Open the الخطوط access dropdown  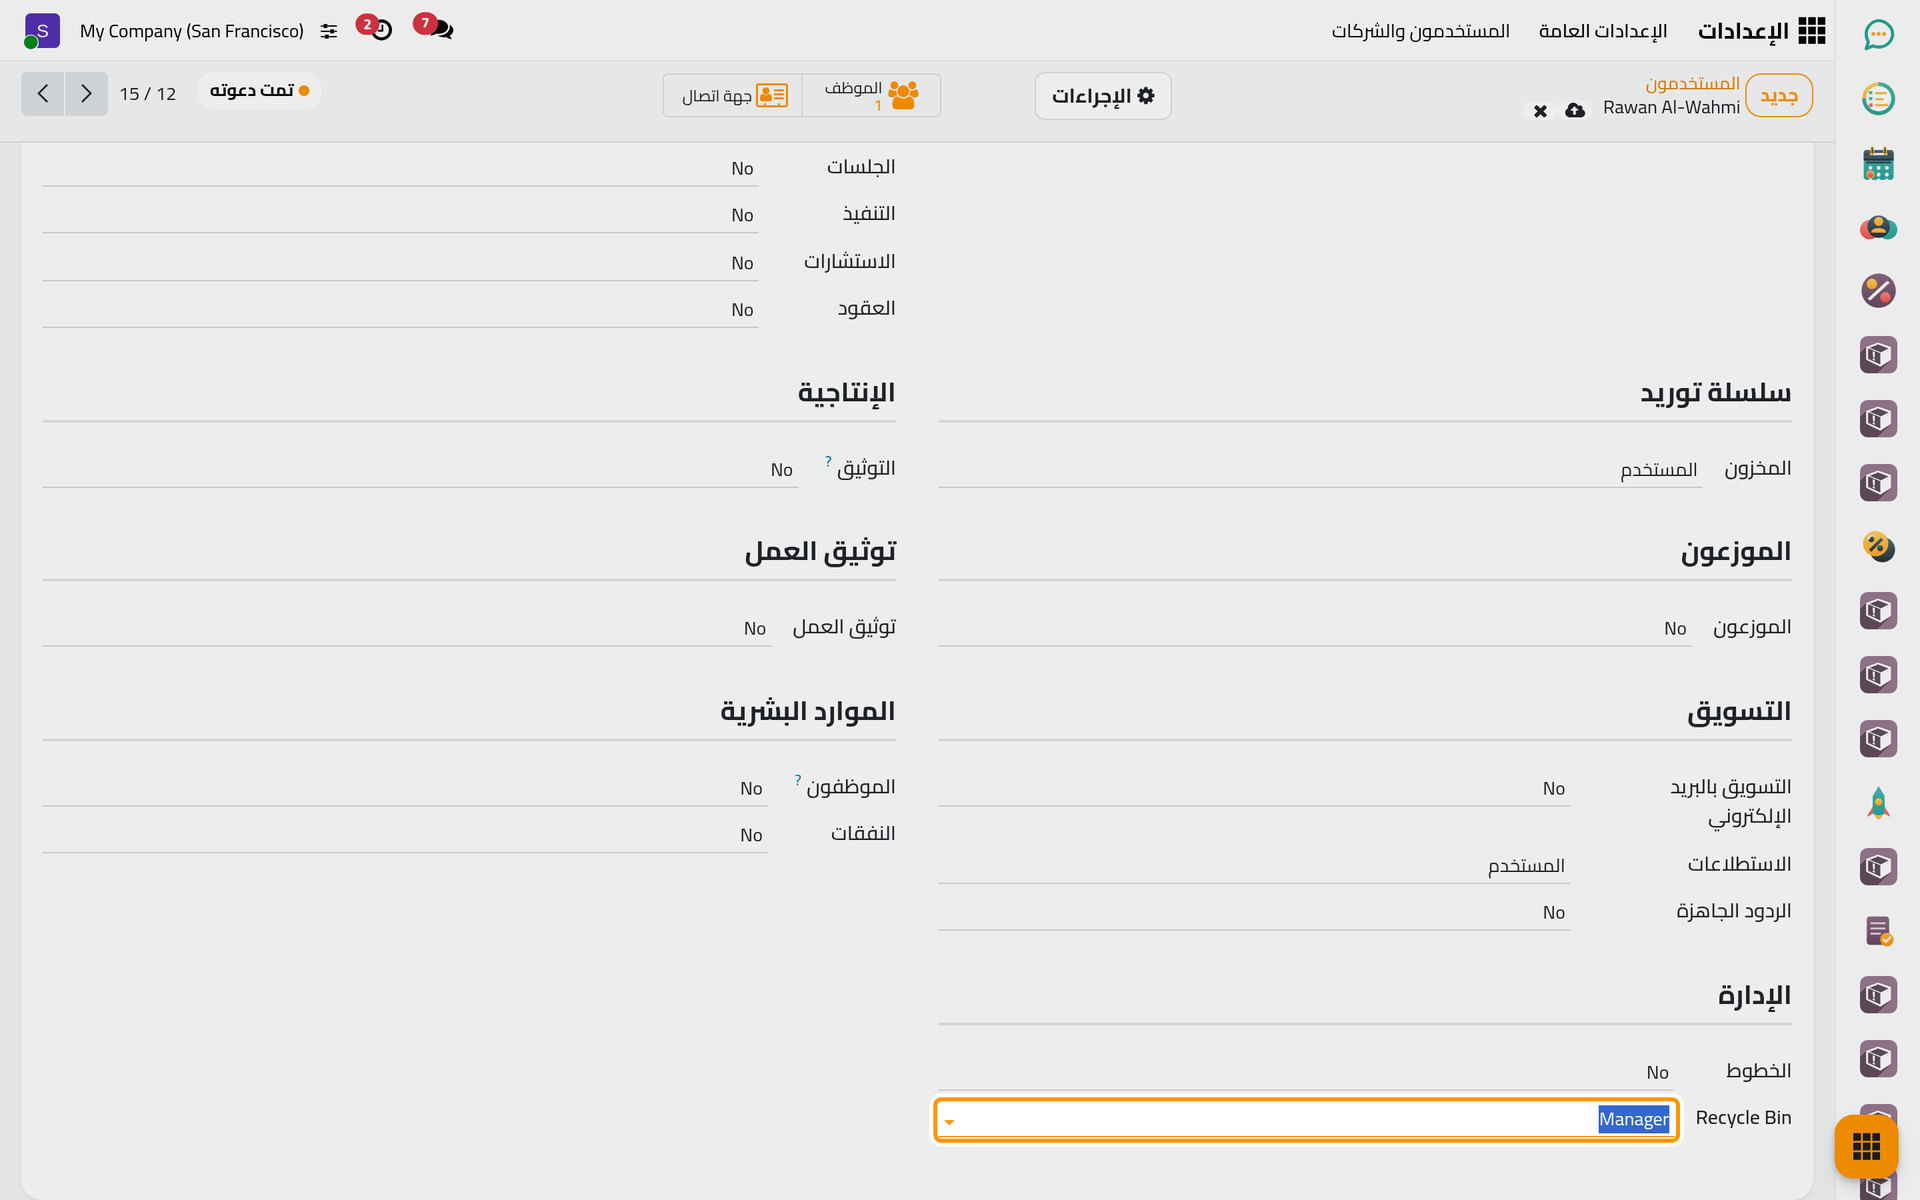(x=1306, y=1072)
